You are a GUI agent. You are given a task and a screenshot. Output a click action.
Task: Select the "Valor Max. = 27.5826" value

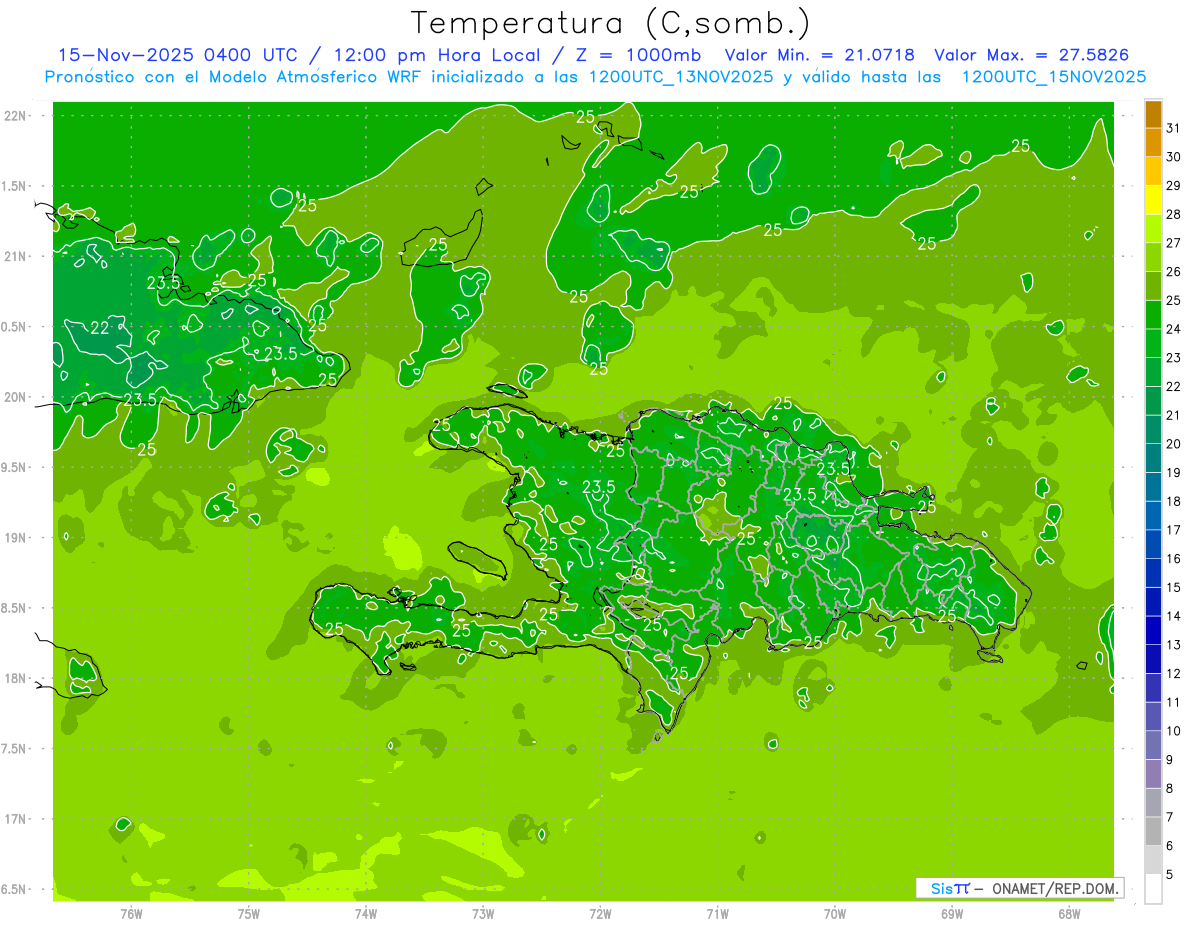[1031, 56]
